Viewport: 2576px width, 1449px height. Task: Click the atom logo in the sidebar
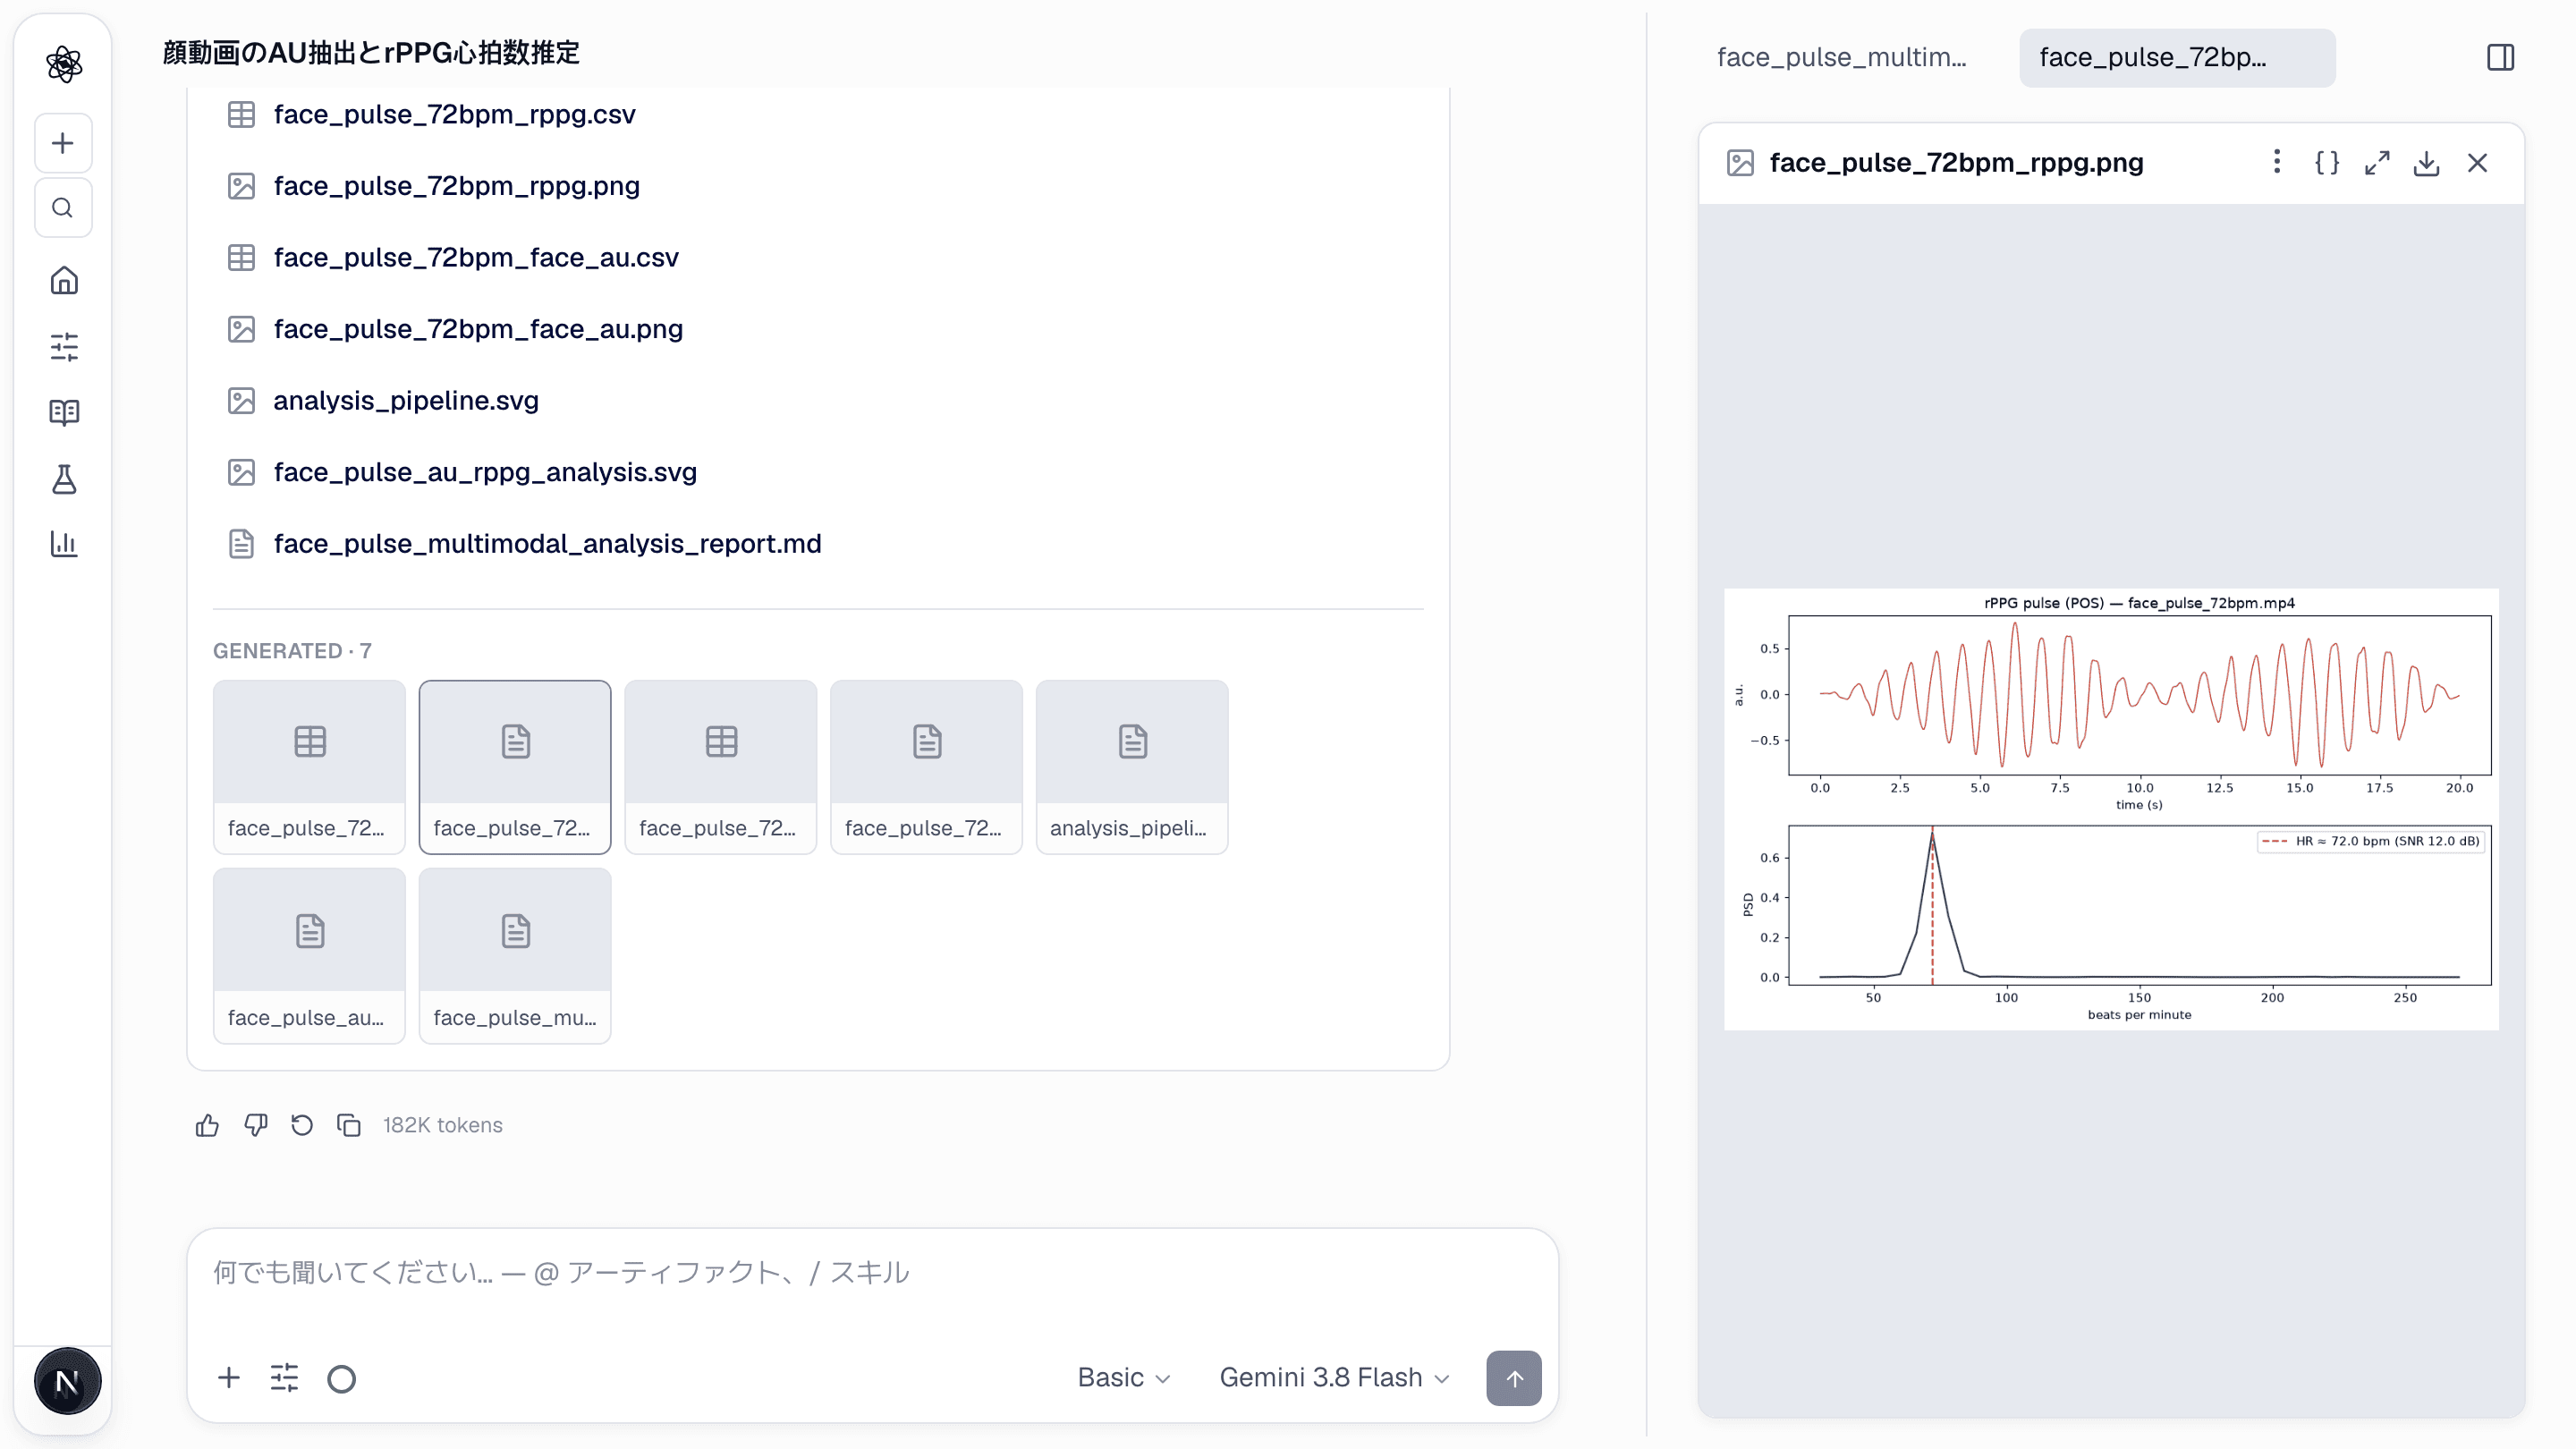[x=64, y=64]
